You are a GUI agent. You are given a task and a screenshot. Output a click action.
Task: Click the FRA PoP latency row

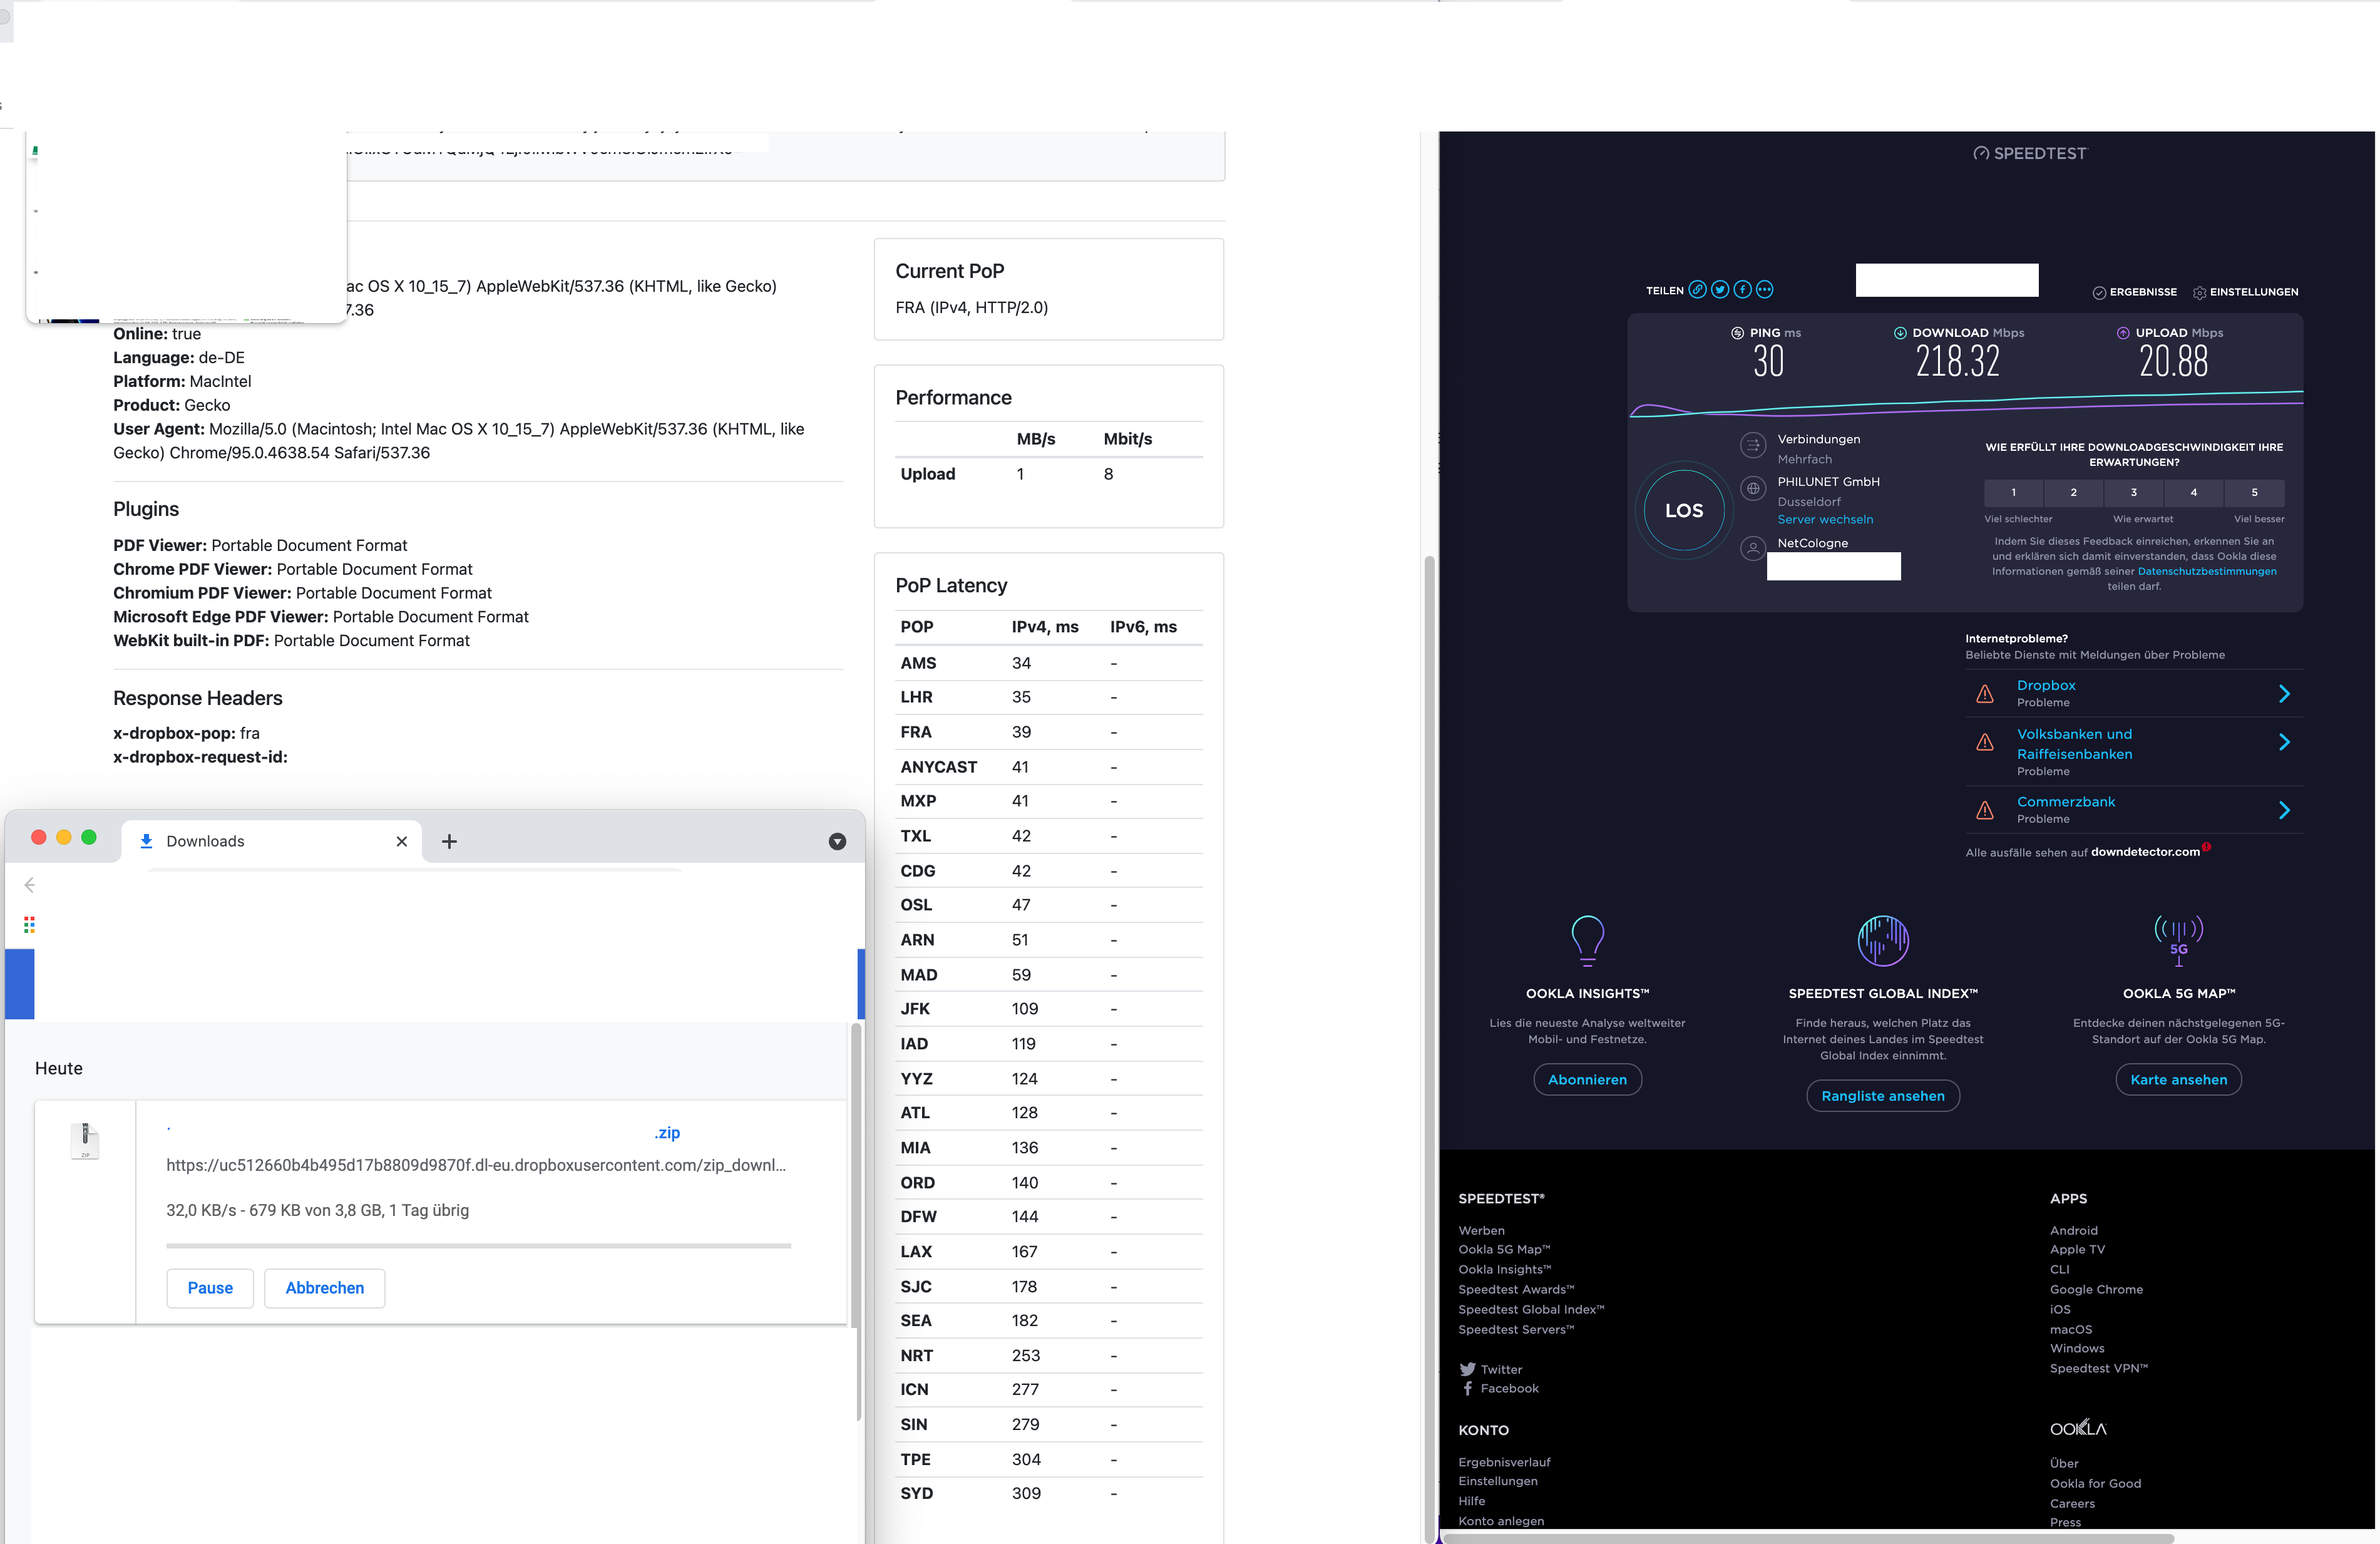point(1041,731)
